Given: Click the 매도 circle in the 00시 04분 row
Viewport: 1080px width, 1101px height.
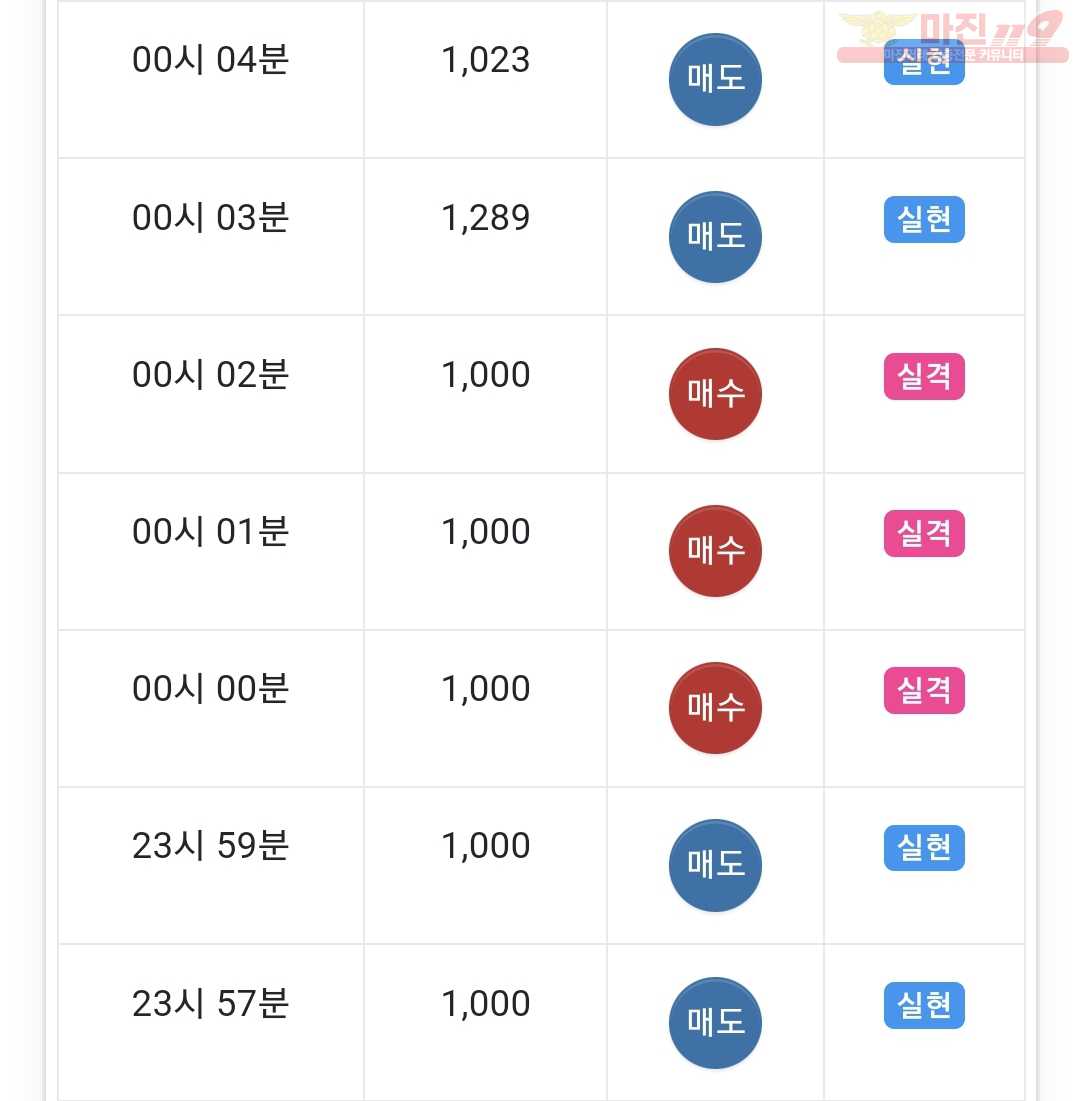Looking at the screenshot, I should coord(715,79).
